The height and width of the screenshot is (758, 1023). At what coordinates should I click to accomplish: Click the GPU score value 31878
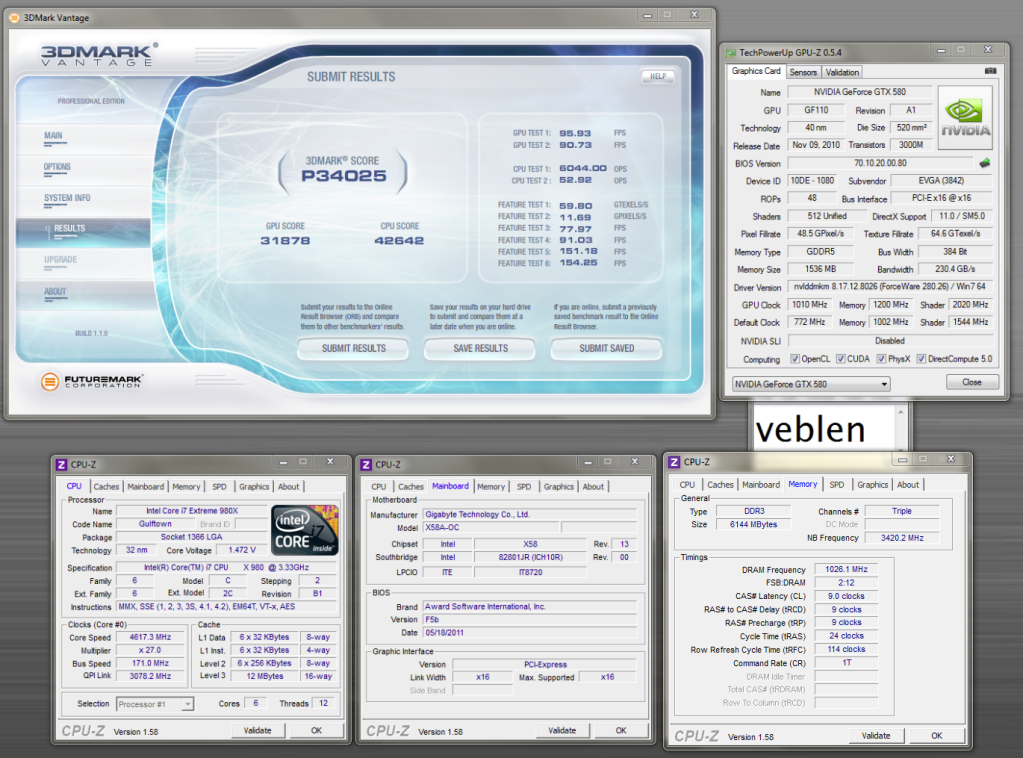coord(285,241)
